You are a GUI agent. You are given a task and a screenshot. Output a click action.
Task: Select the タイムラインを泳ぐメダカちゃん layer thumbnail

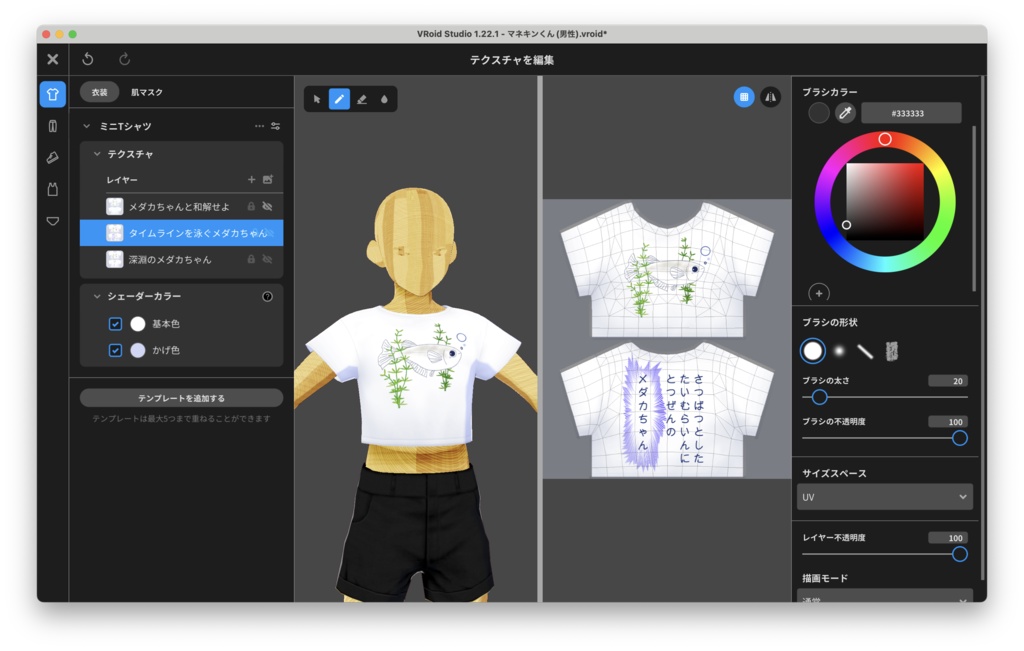pos(115,233)
